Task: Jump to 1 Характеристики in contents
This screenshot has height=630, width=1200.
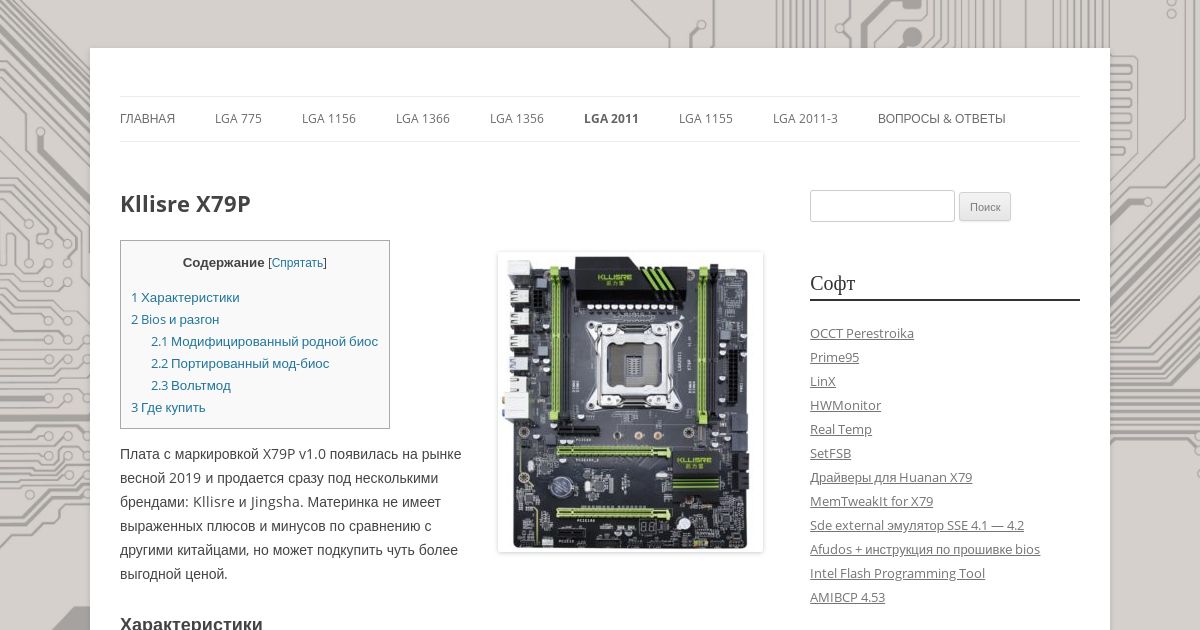Action: (x=185, y=297)
